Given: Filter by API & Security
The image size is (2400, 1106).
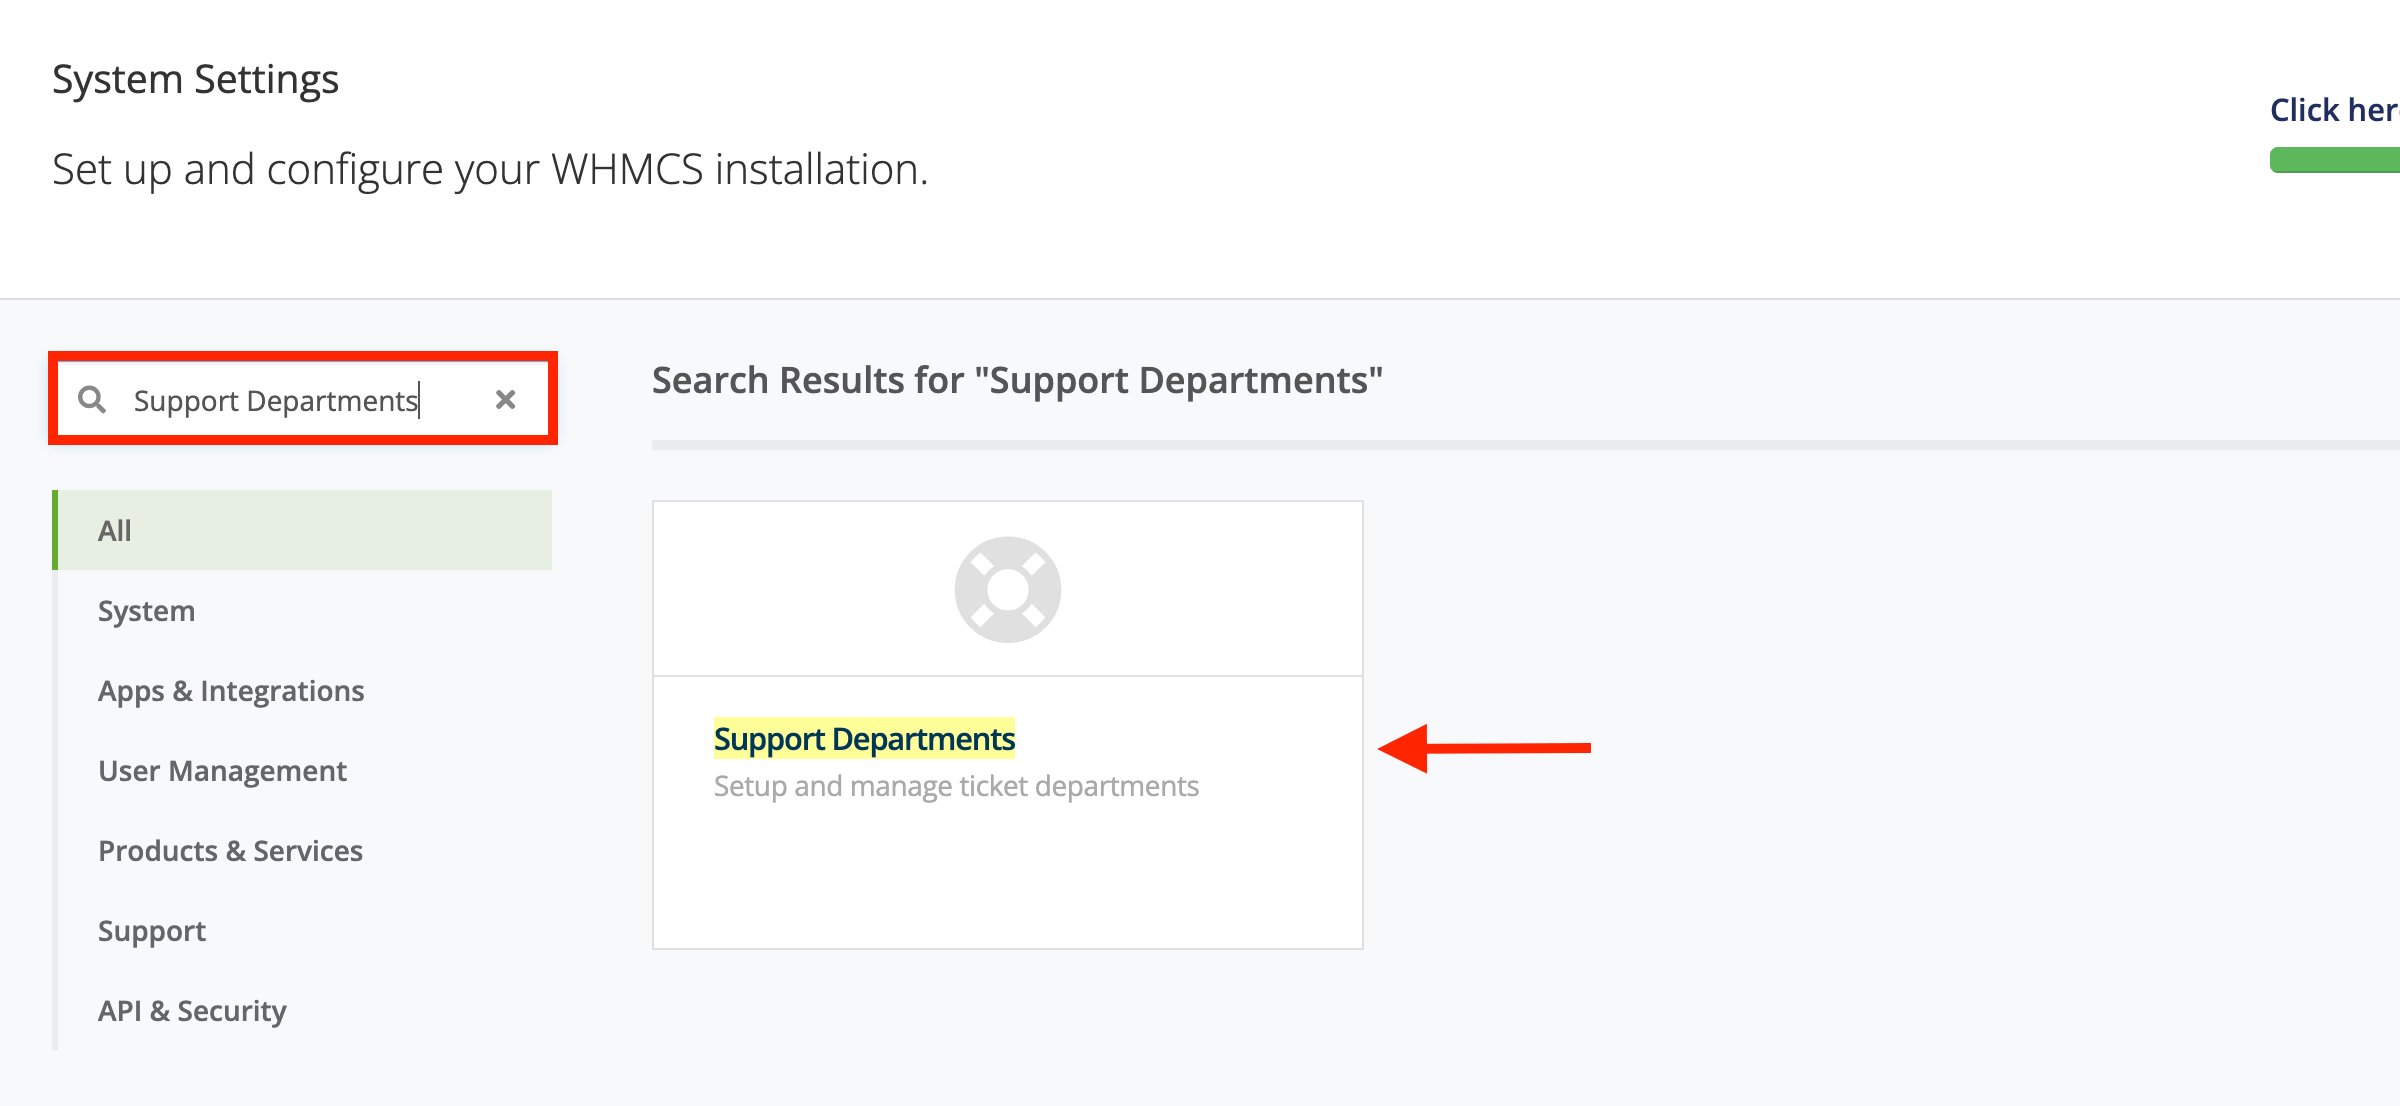Looking at the screenshot, I should 192,1010.
